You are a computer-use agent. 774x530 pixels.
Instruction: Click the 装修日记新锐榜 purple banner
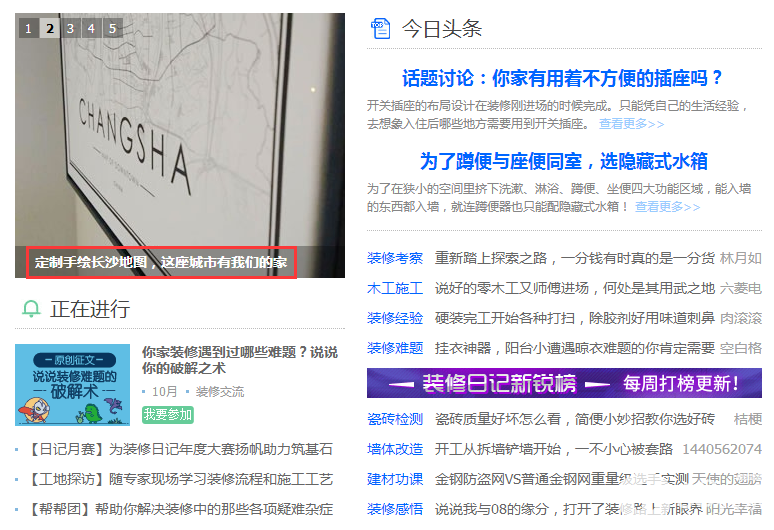pos(564,383)
